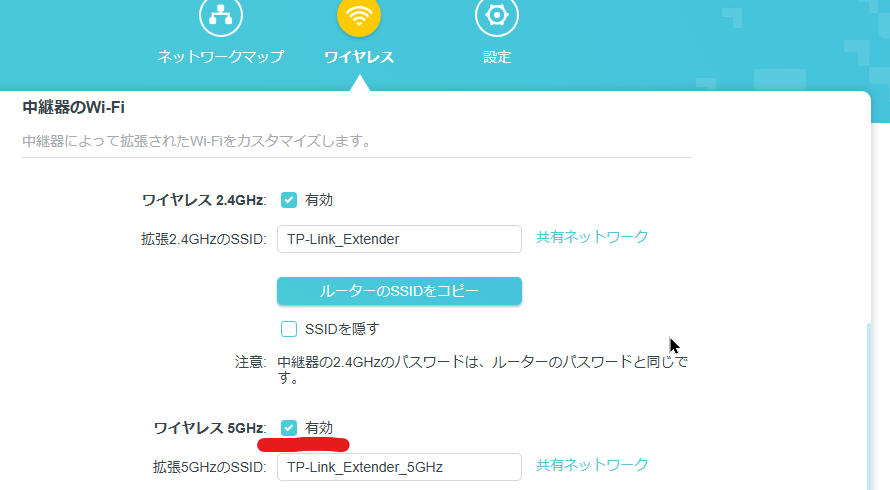Click the 注意 label
The width and height of the screenshot is (890, 490).
250,362
